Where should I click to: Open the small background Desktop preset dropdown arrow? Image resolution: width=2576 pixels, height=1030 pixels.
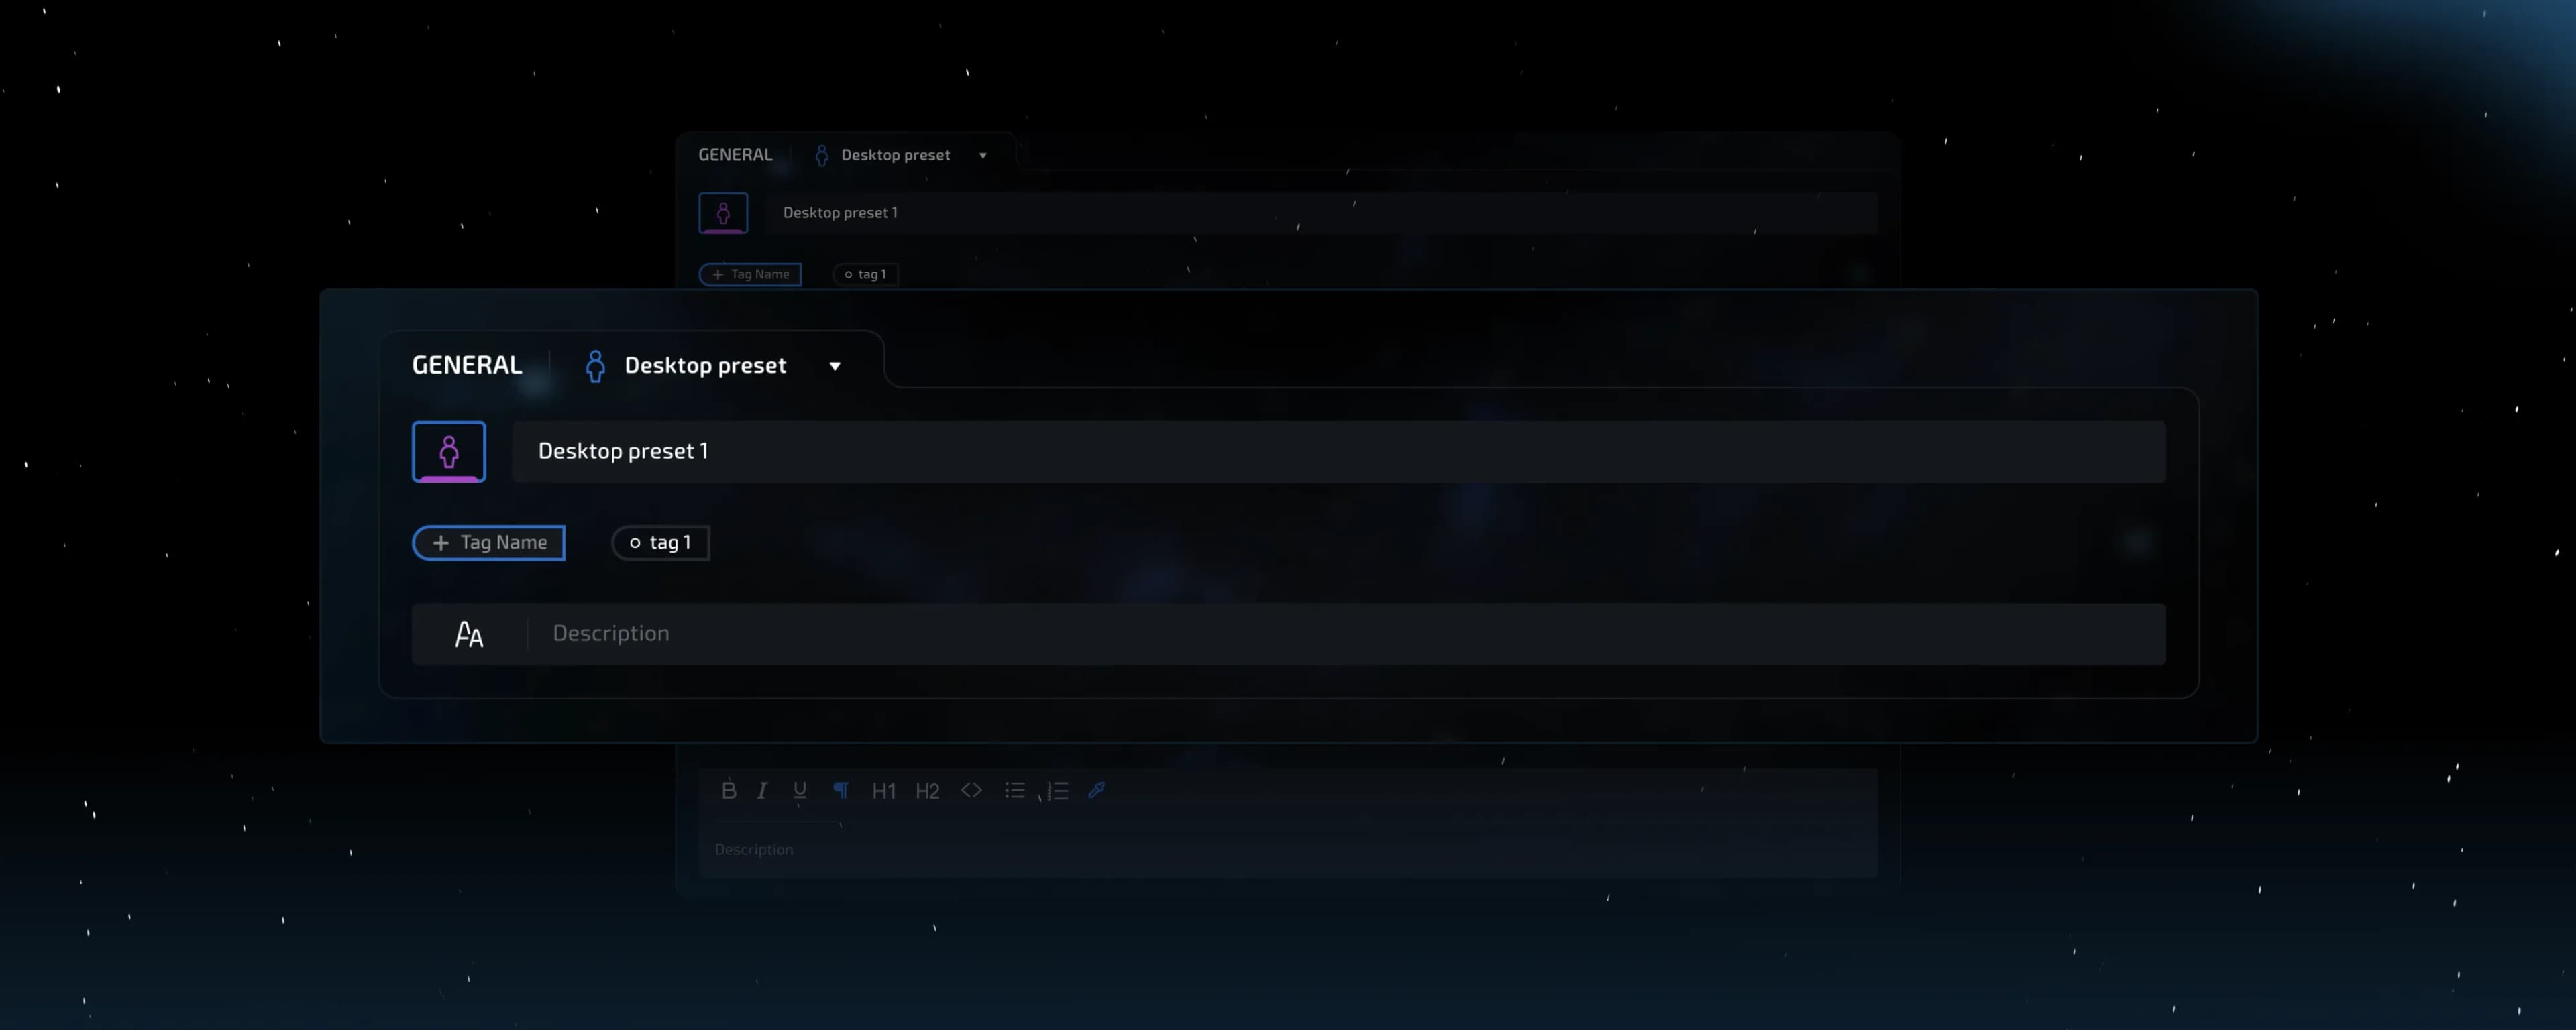(x=983, y=155)
